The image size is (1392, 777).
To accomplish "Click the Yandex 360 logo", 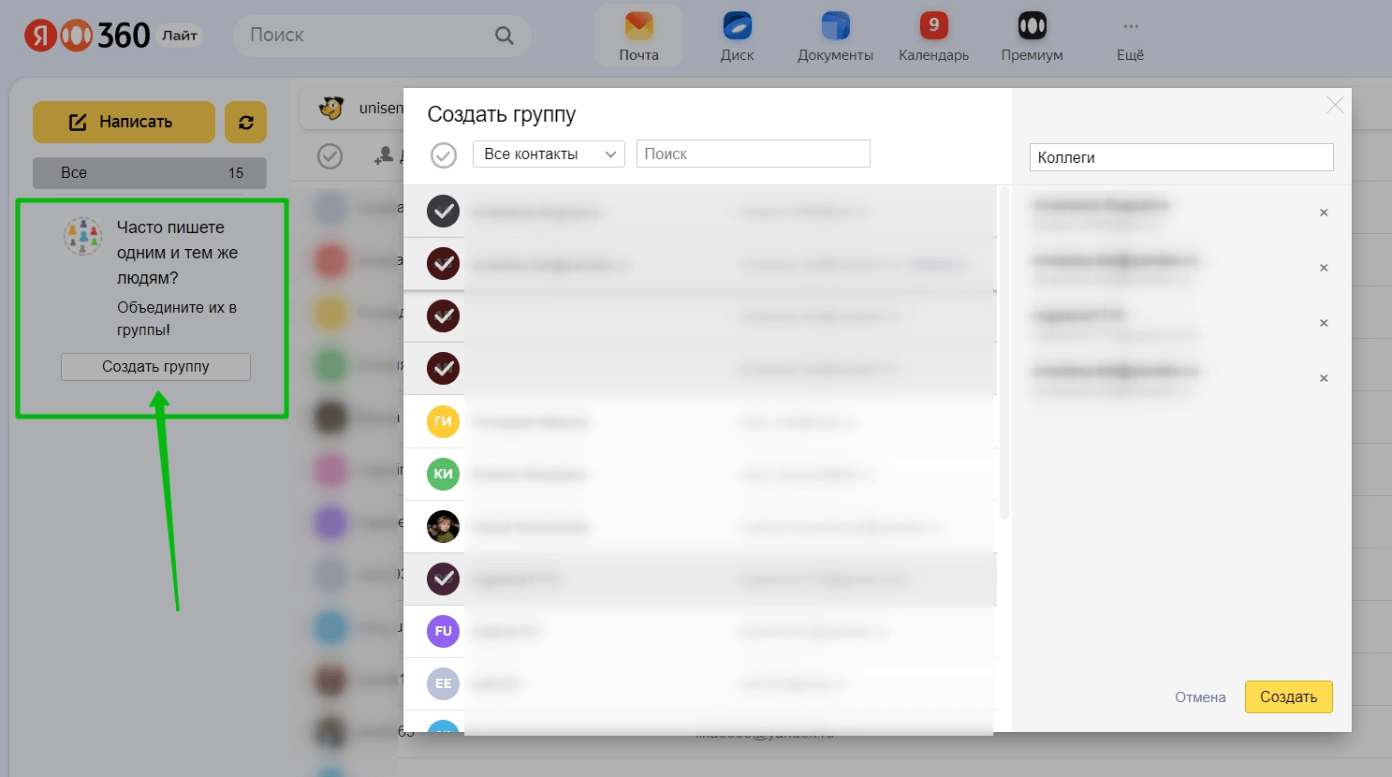I will [88, 36].
